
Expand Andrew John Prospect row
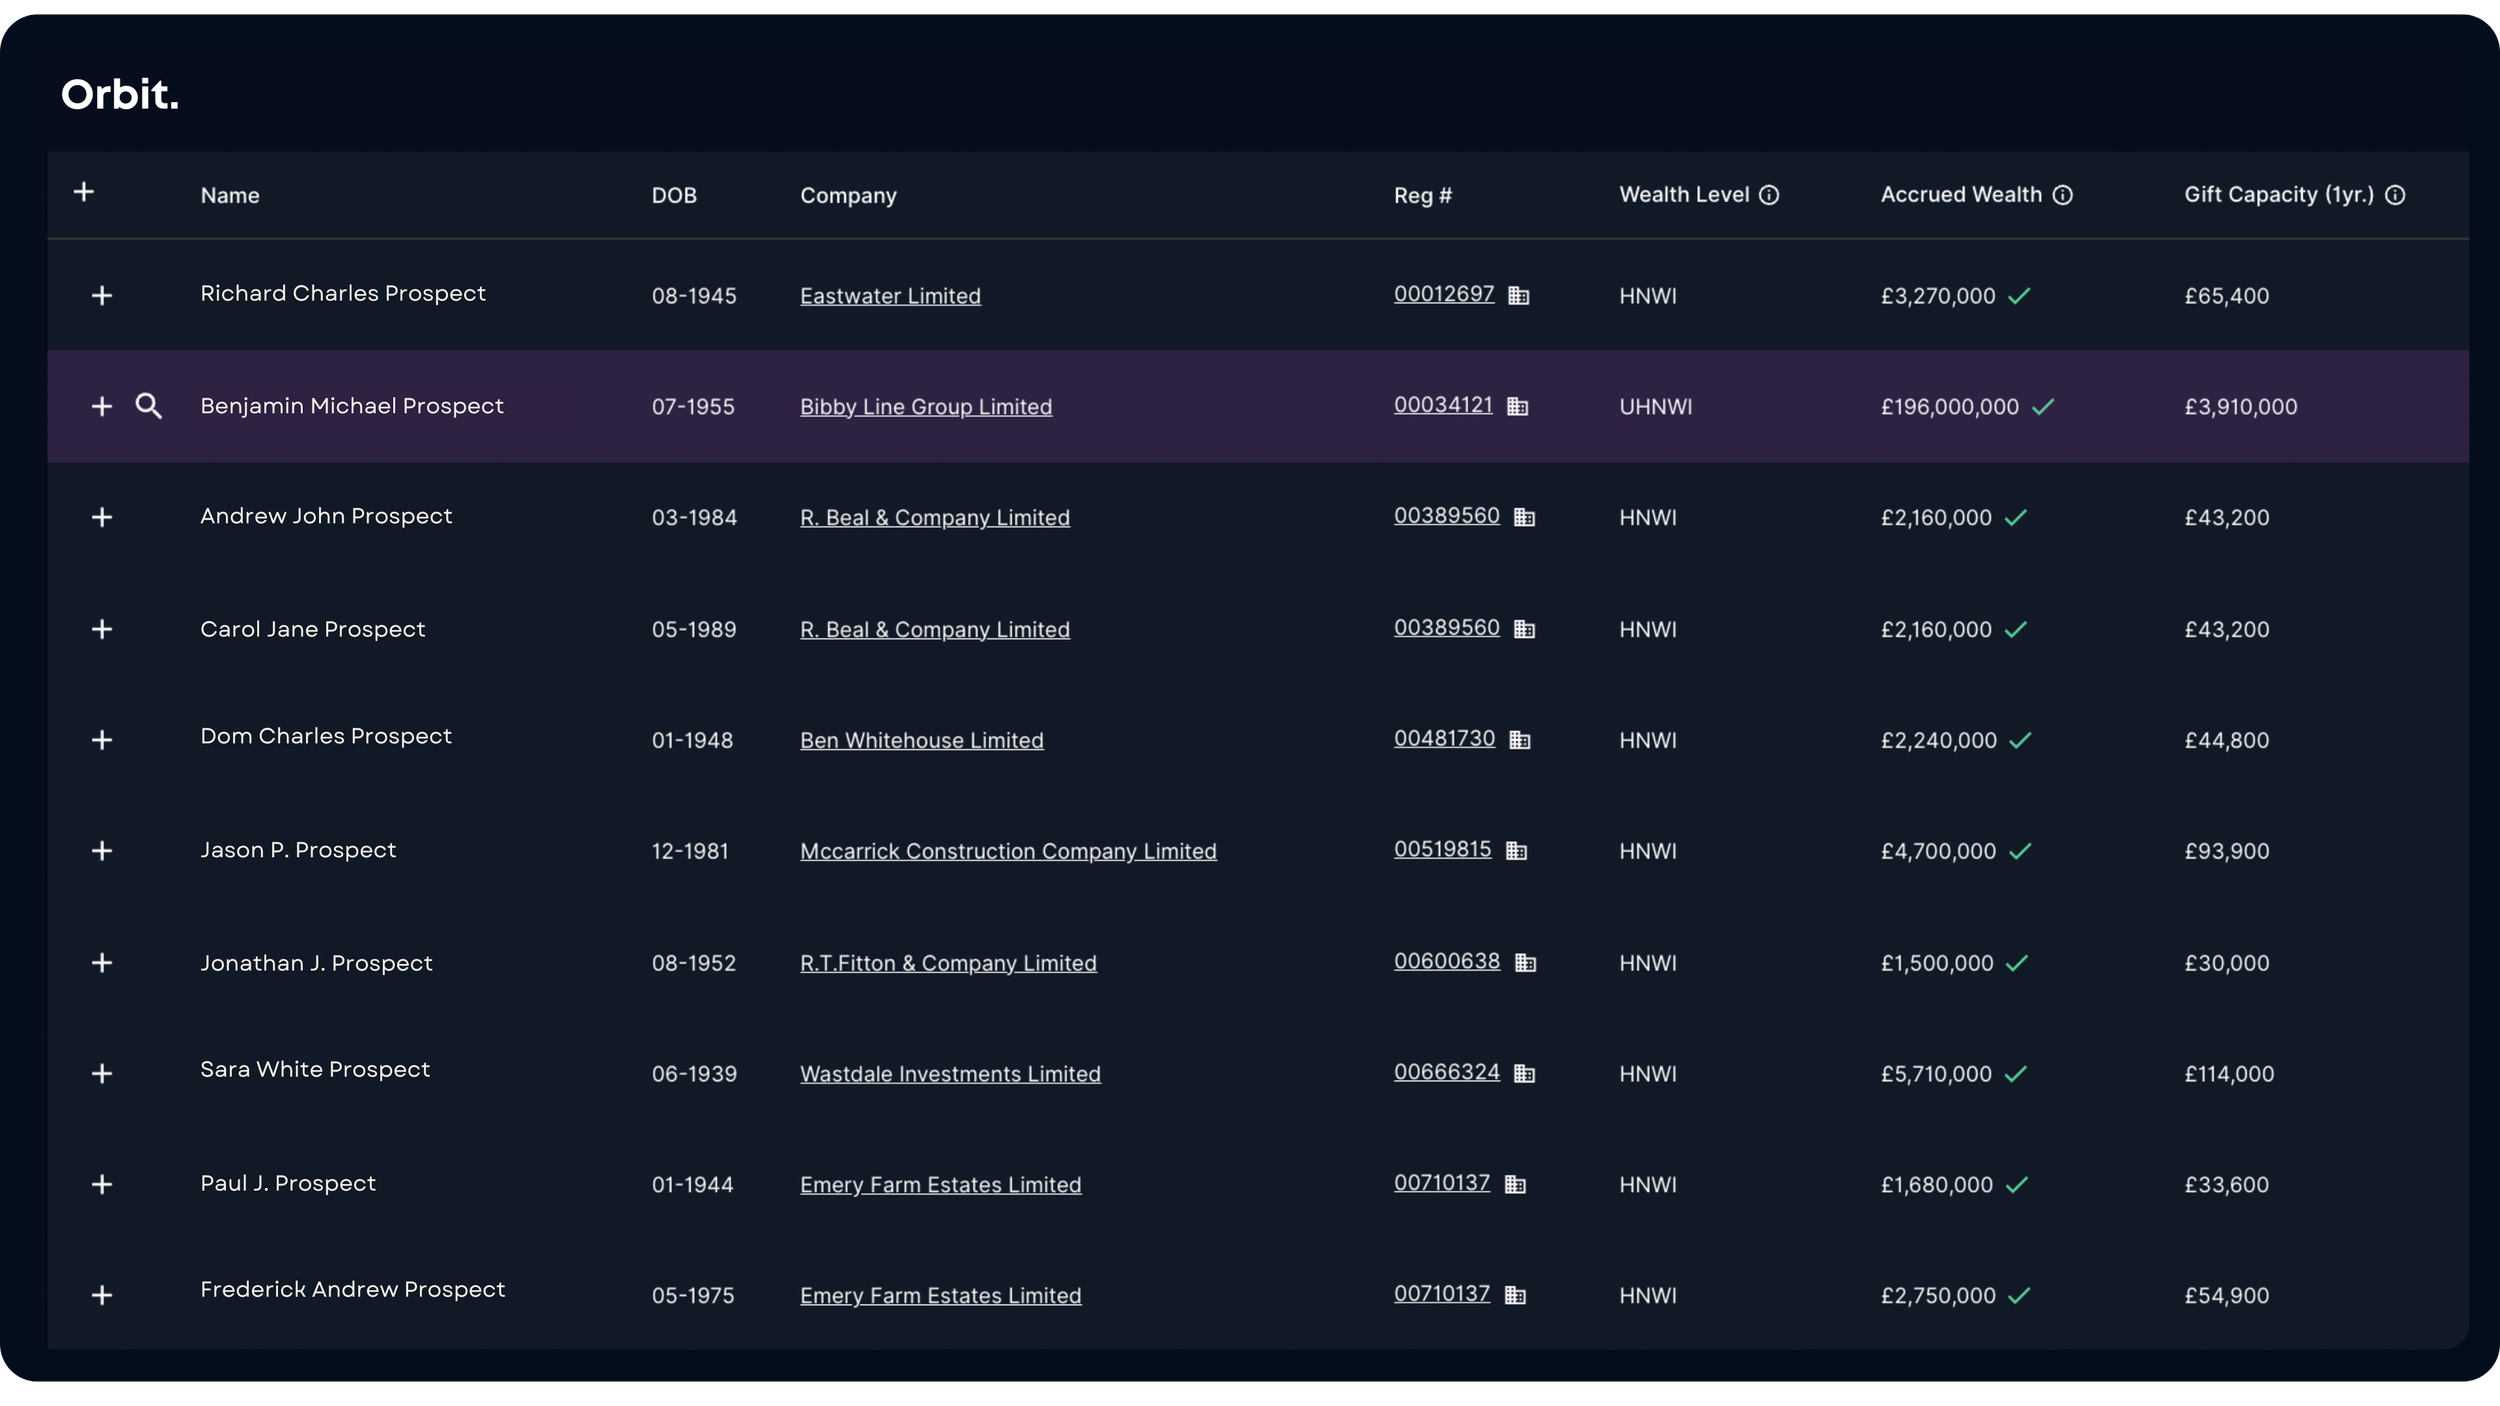[102, 518]
